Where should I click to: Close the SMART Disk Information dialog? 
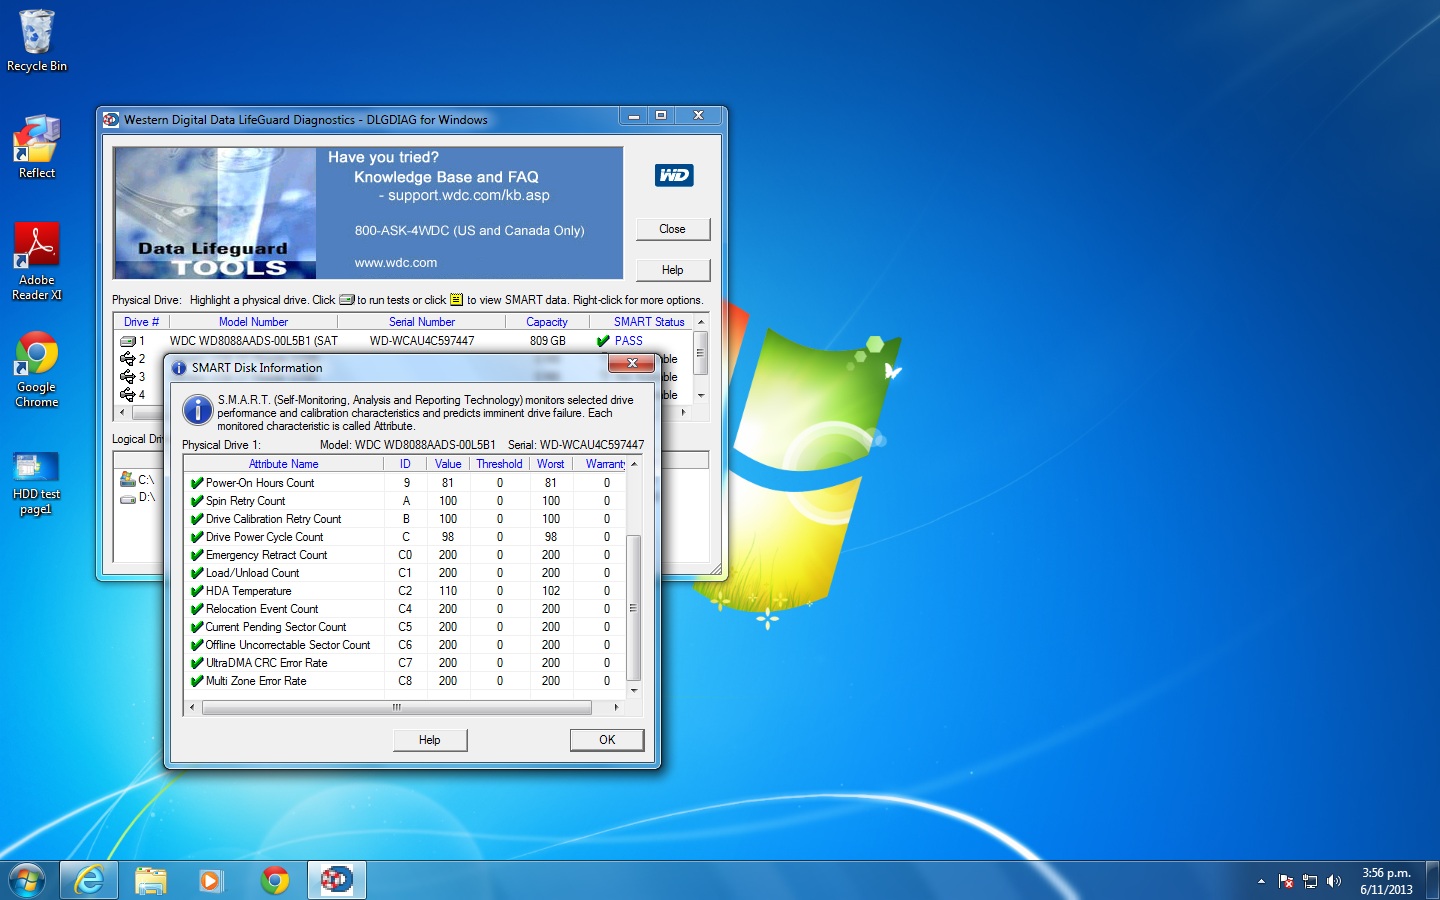(632, 364)
